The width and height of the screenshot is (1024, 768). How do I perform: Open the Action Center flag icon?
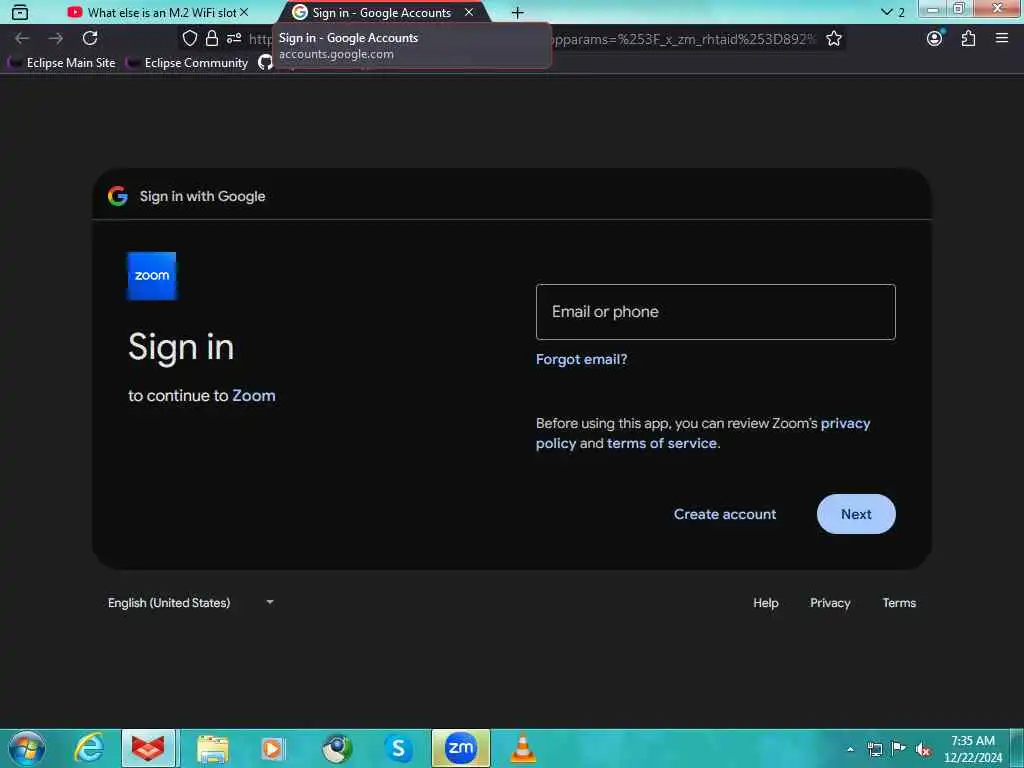899,749
